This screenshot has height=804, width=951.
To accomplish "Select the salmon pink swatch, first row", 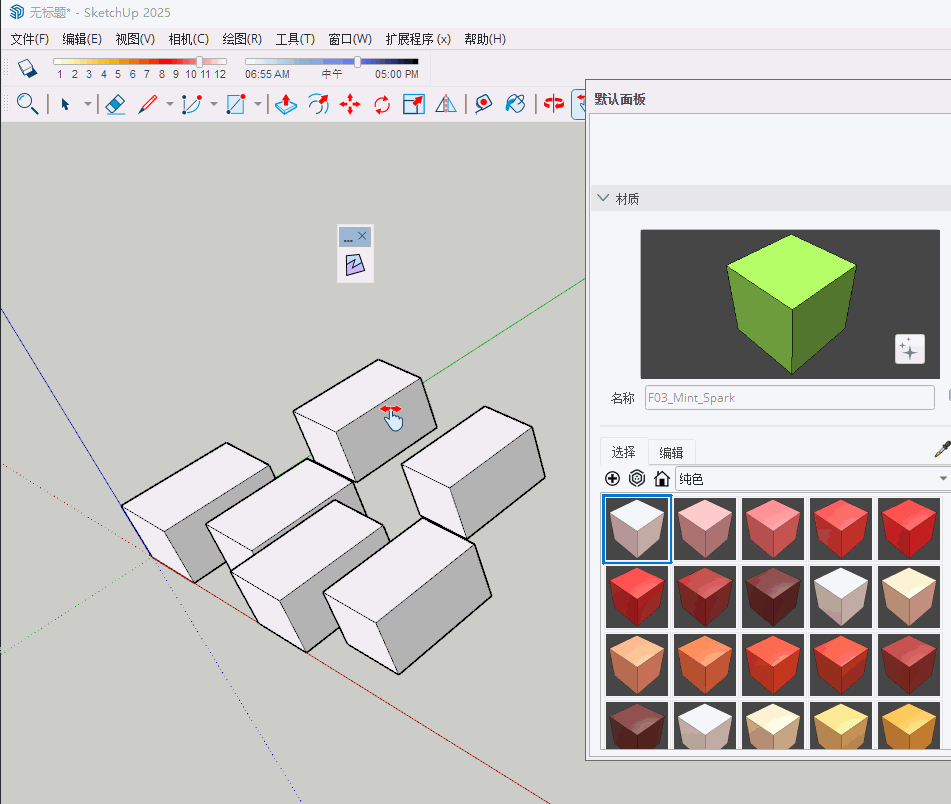I will [x=773, y=529].
